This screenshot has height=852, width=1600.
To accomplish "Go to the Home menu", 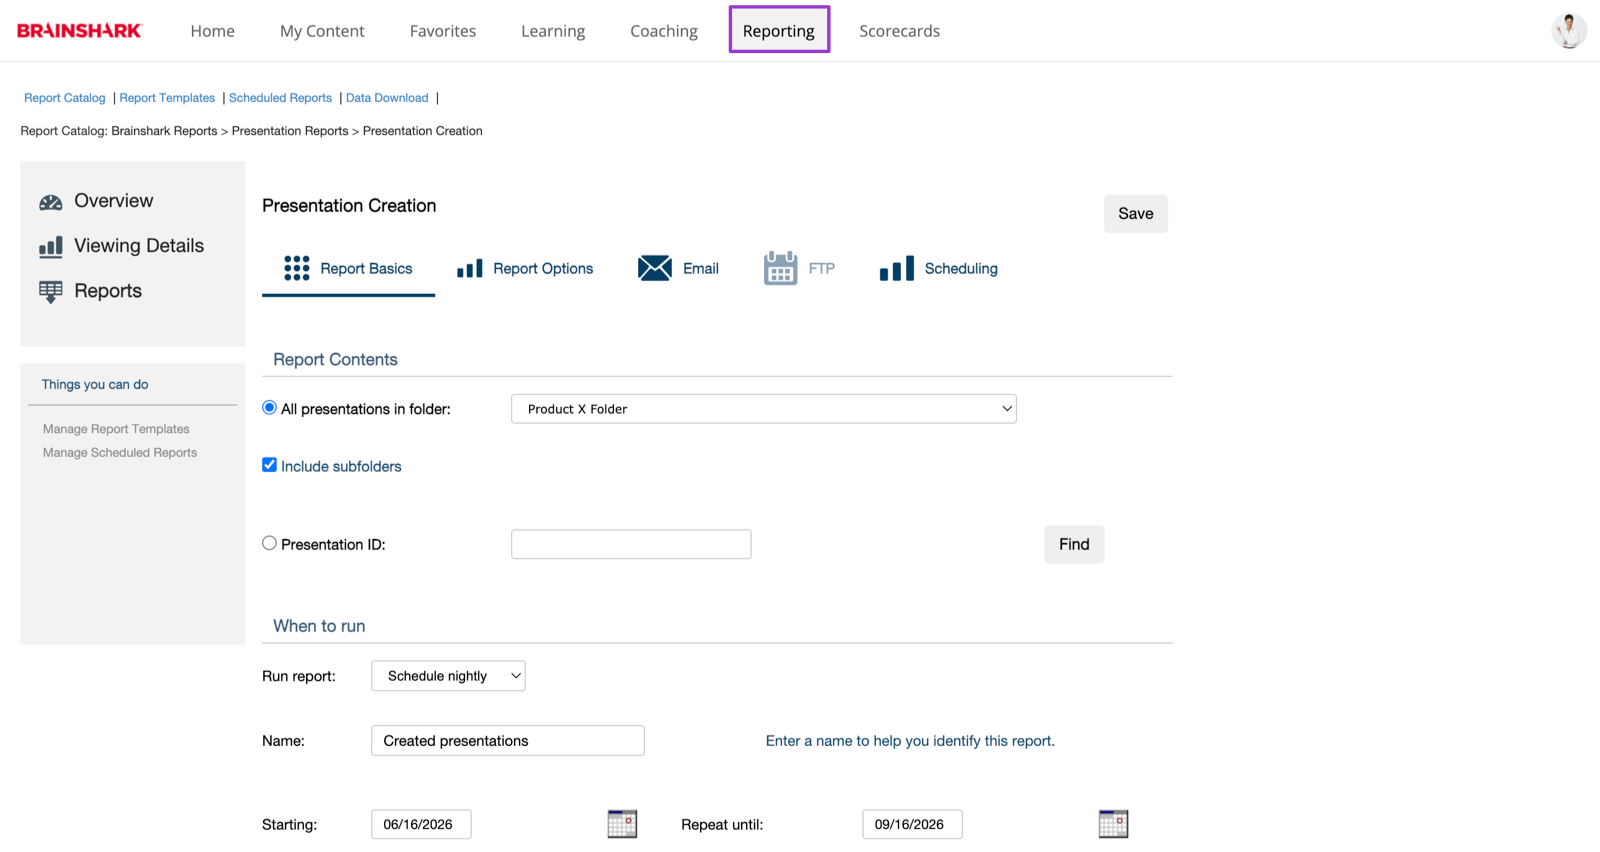I will pyautogui.click(x=213, y=31).
